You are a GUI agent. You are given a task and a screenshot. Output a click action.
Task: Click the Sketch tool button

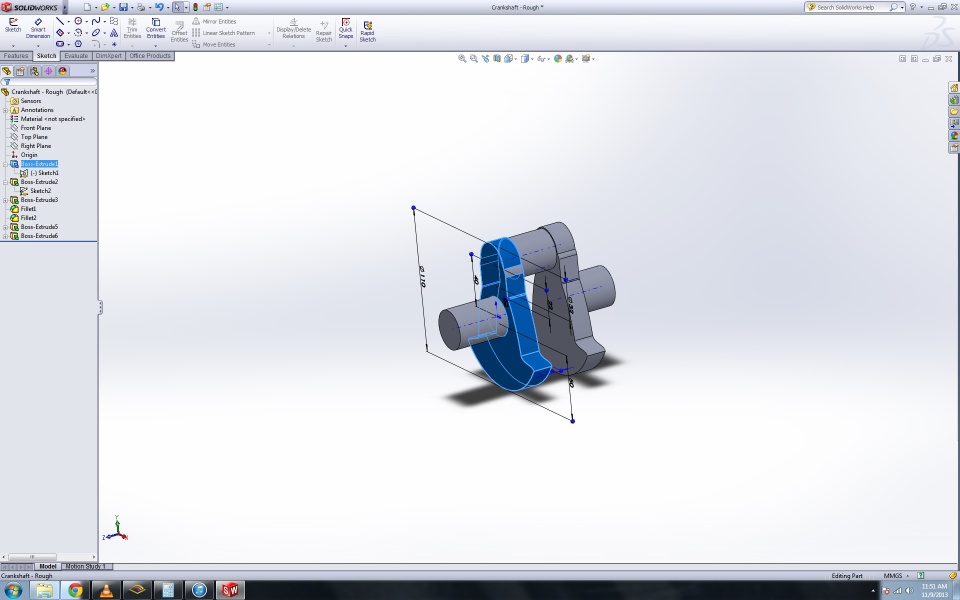[13, 25]
